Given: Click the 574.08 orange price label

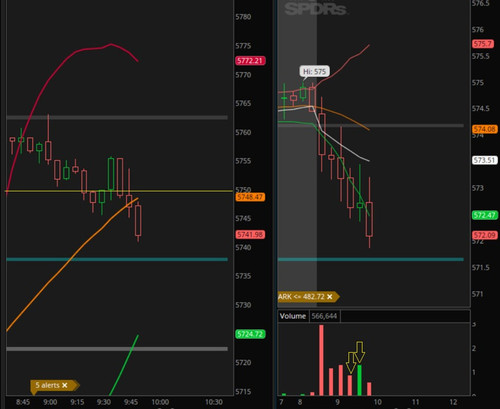Looking at the screenshot, I should pos(485,129).
